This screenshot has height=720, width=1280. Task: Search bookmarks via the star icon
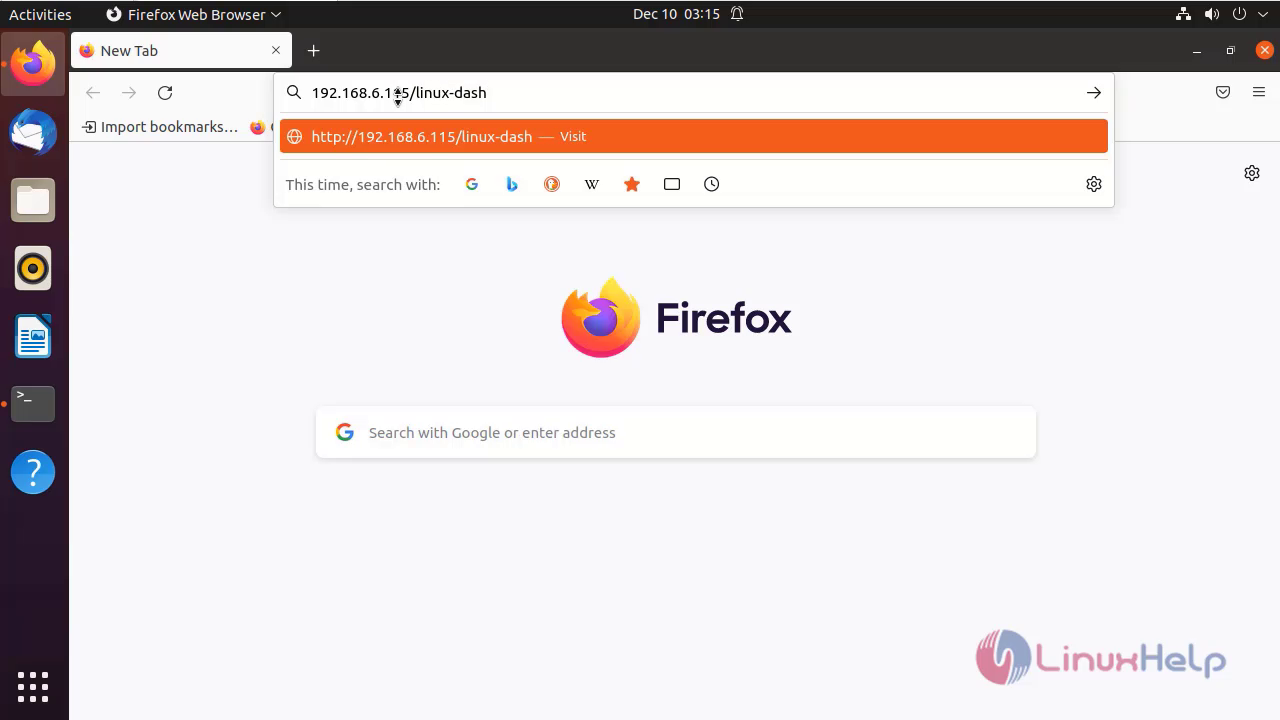pyautogui.click(x=632, y=184)
